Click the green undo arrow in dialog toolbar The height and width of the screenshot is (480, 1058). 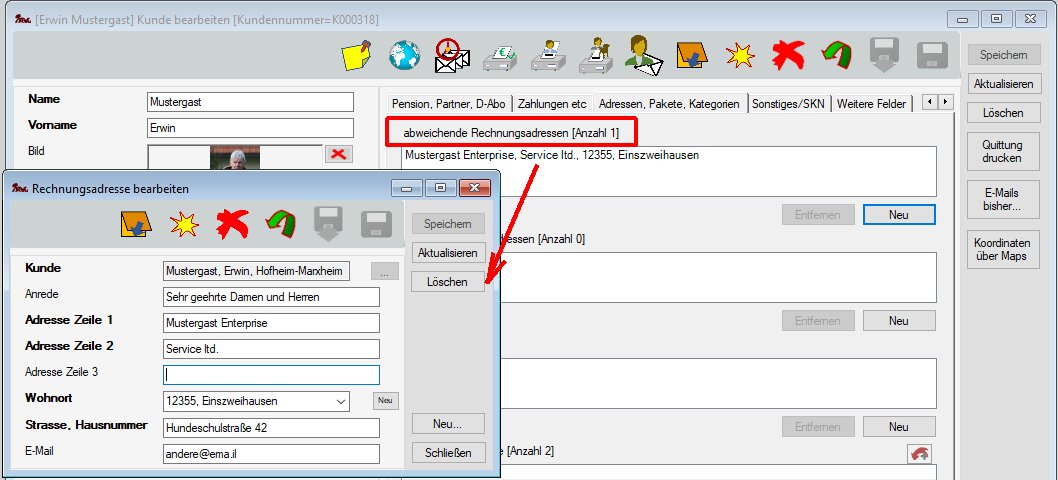[x=281, y=226]
